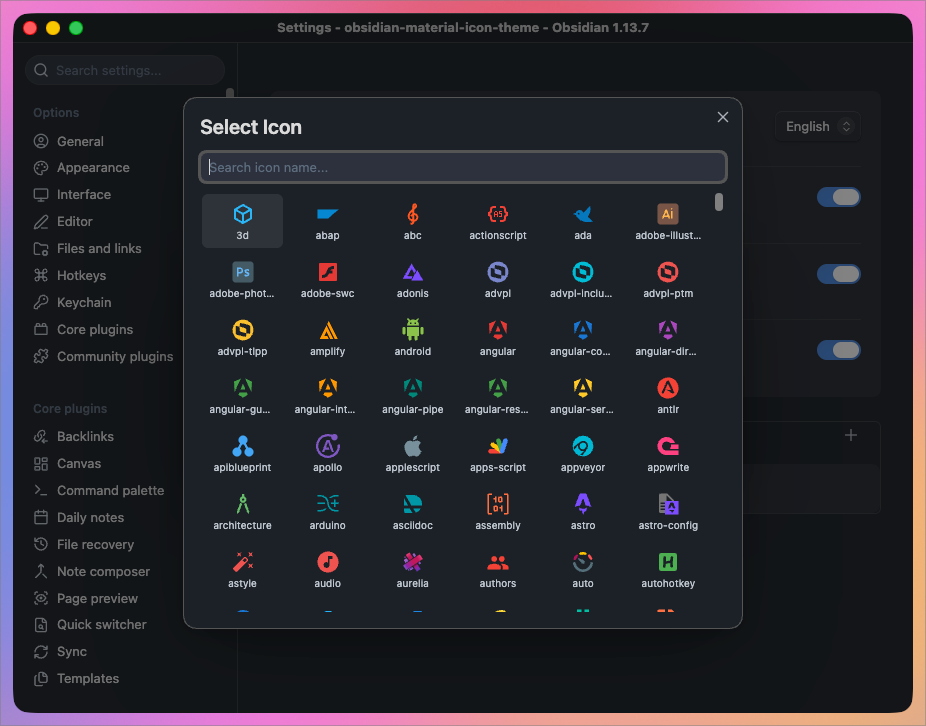Click the plus add button
926x726 pixels.
850,435
